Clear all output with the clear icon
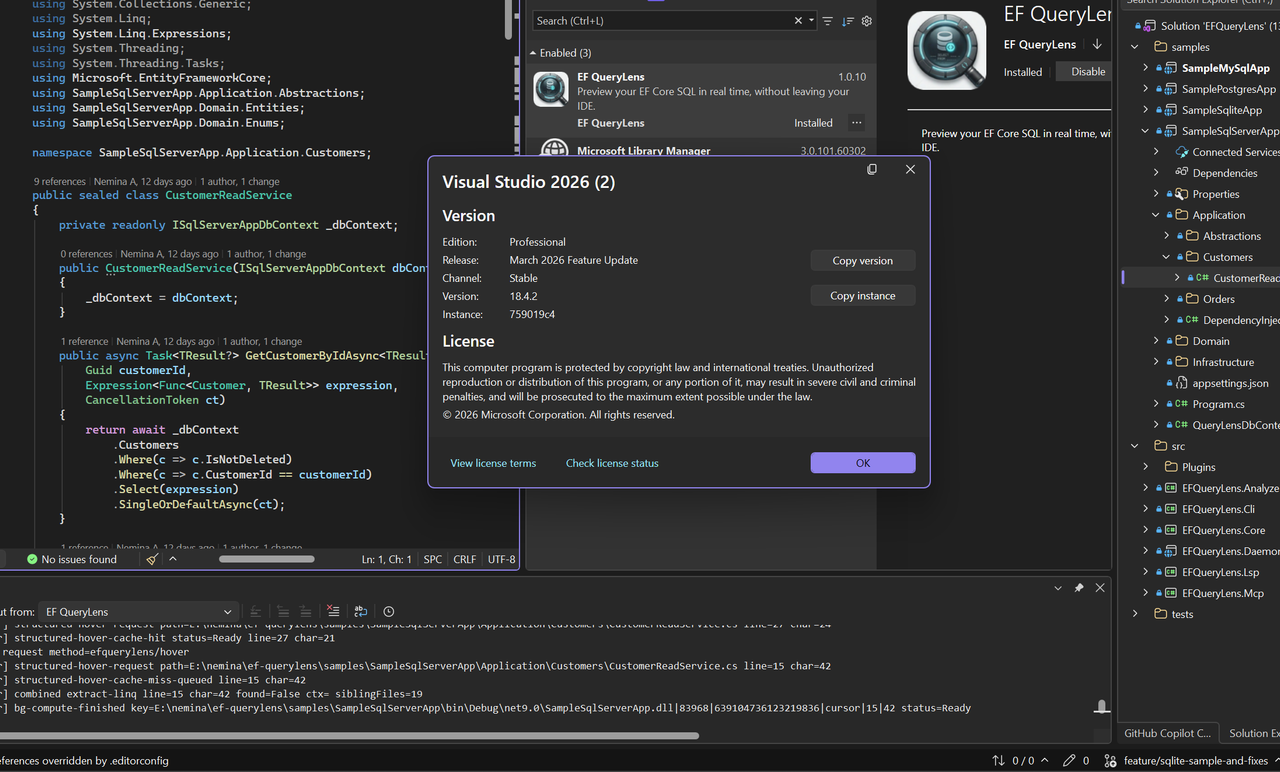Viewport: 1280px width, 772px height. [333, 611]
